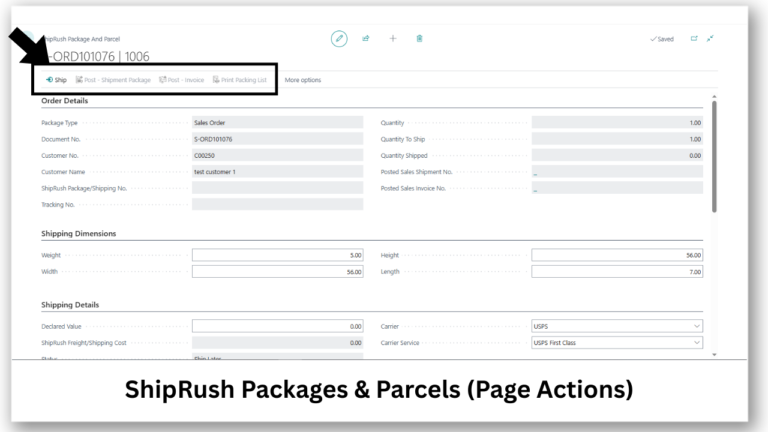Click the Saved status indicator
Image resolution: width=768 pixels, height=432 pixels.
[662, 39]
